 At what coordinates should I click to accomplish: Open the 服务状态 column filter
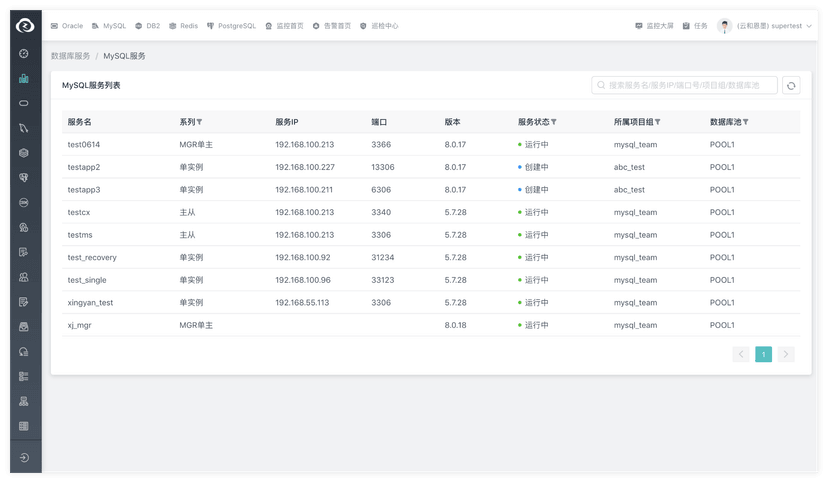553,122
